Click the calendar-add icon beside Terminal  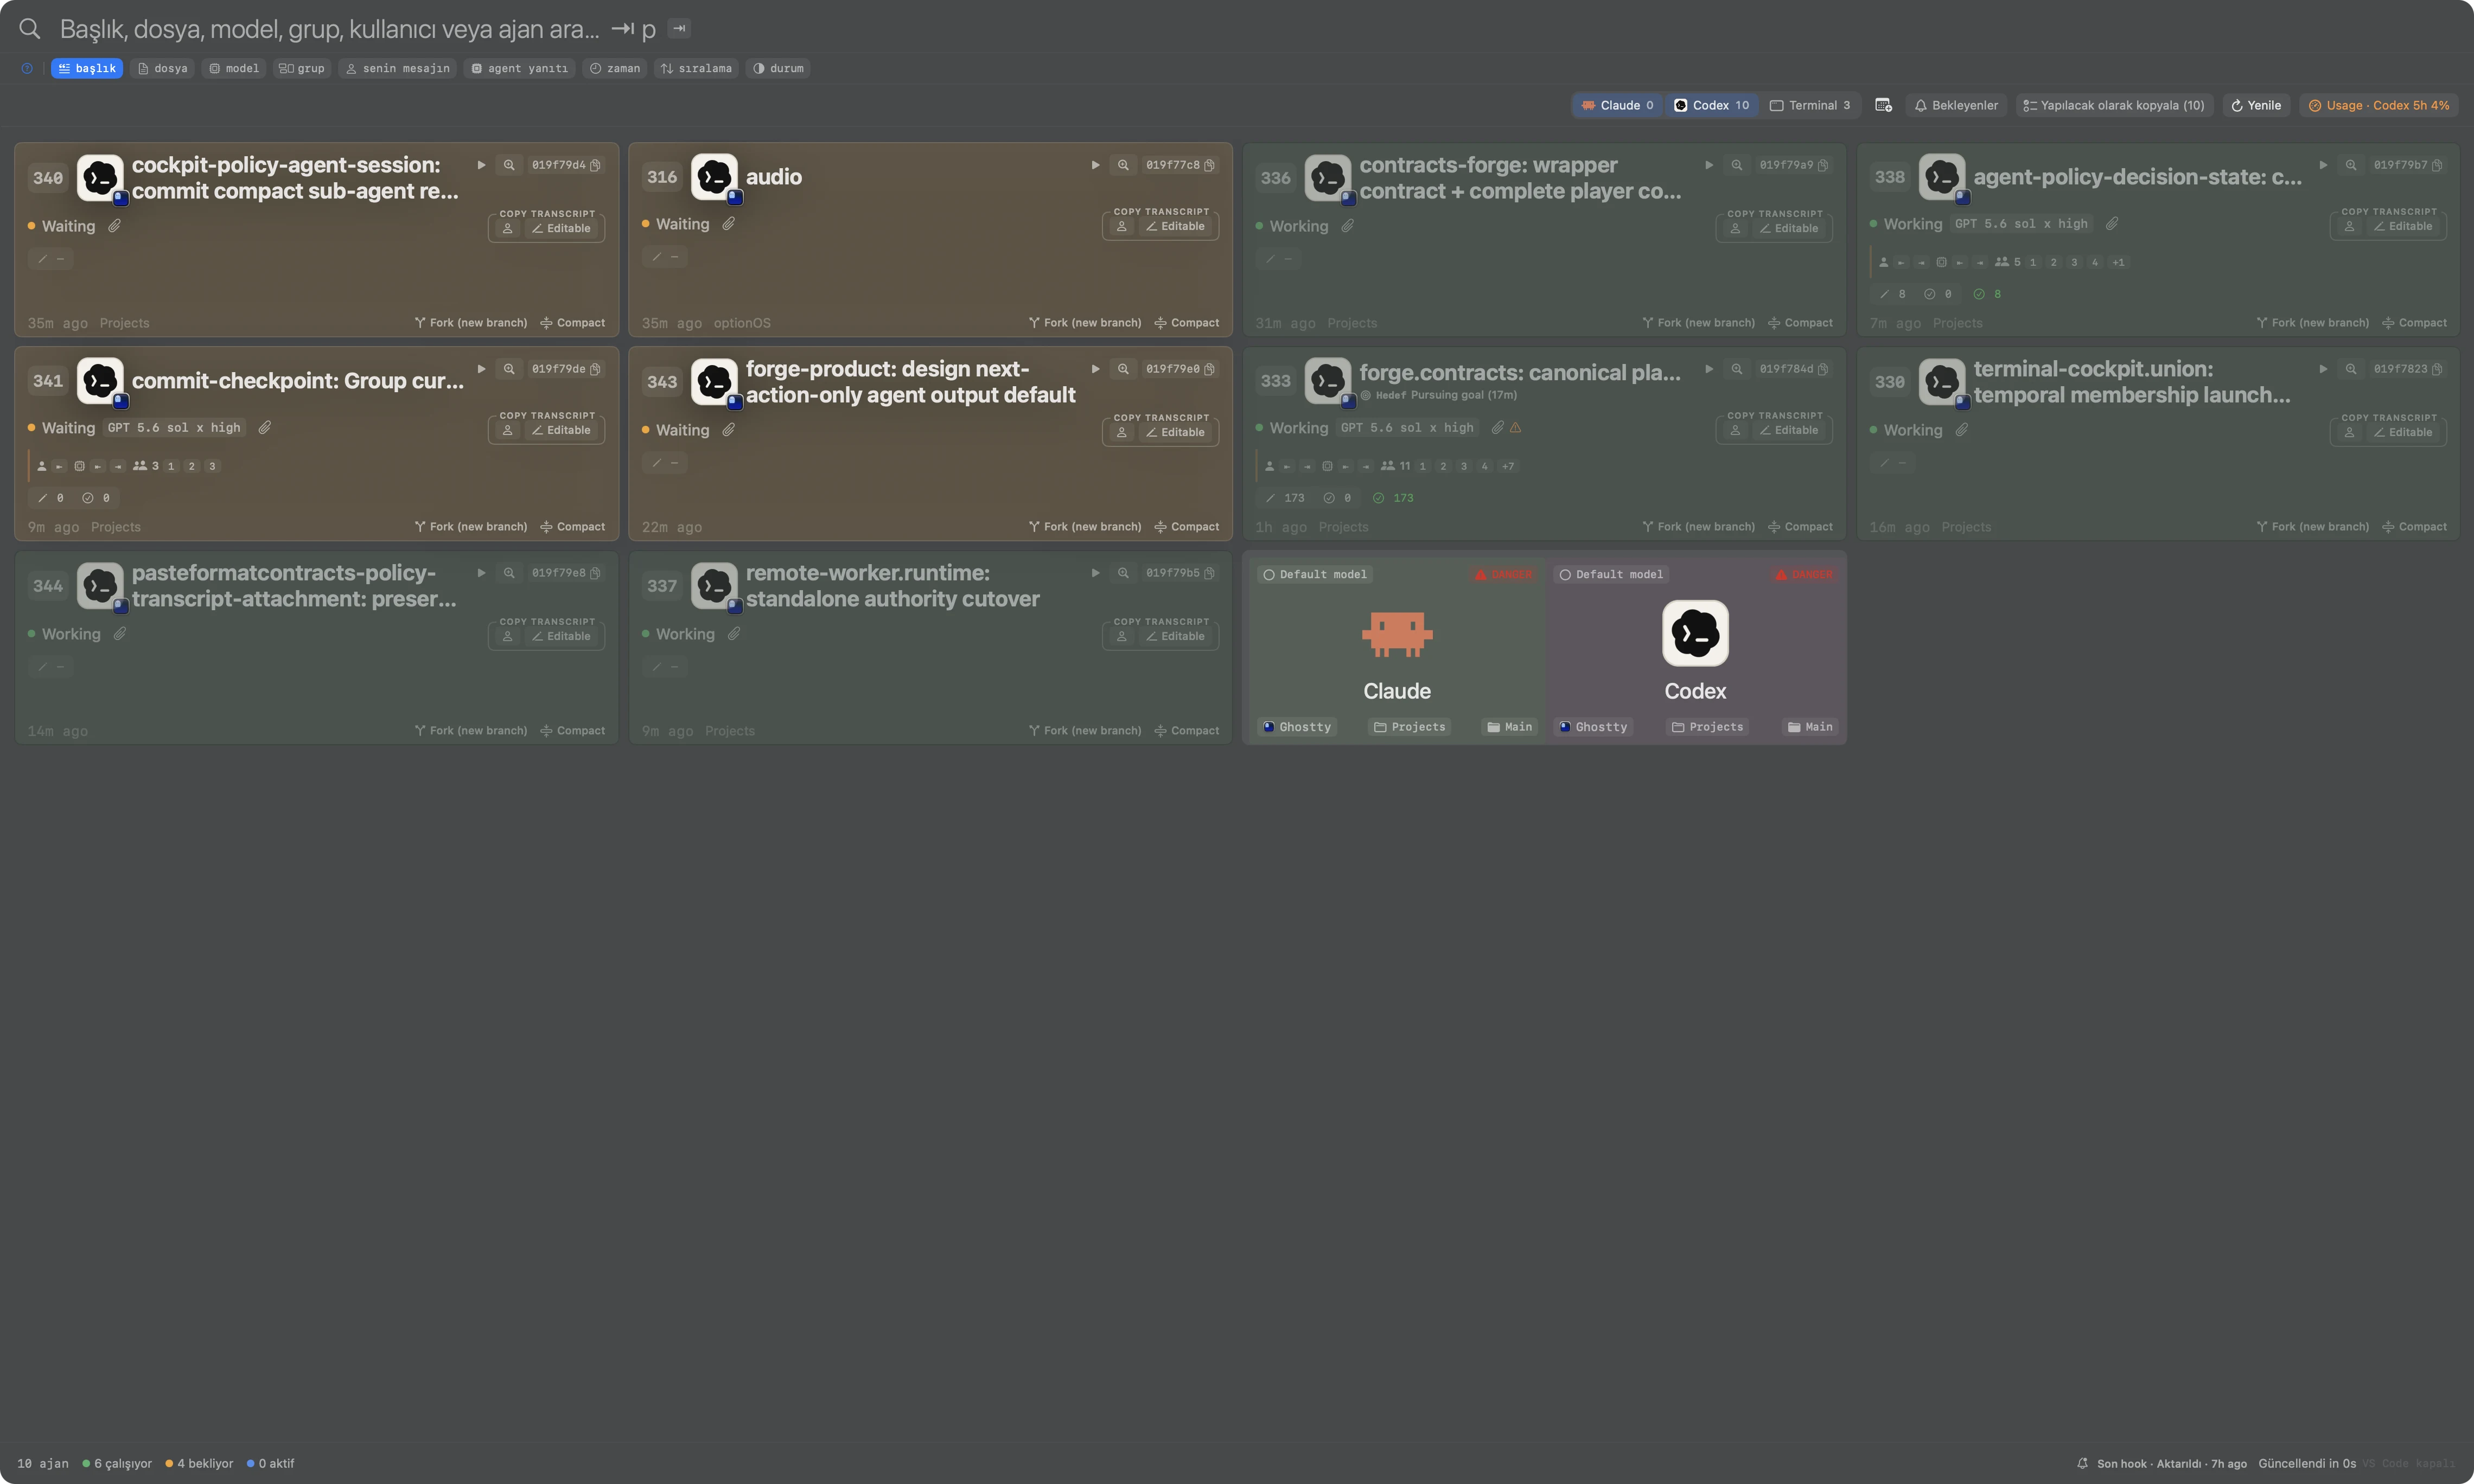coord(1883,105)
